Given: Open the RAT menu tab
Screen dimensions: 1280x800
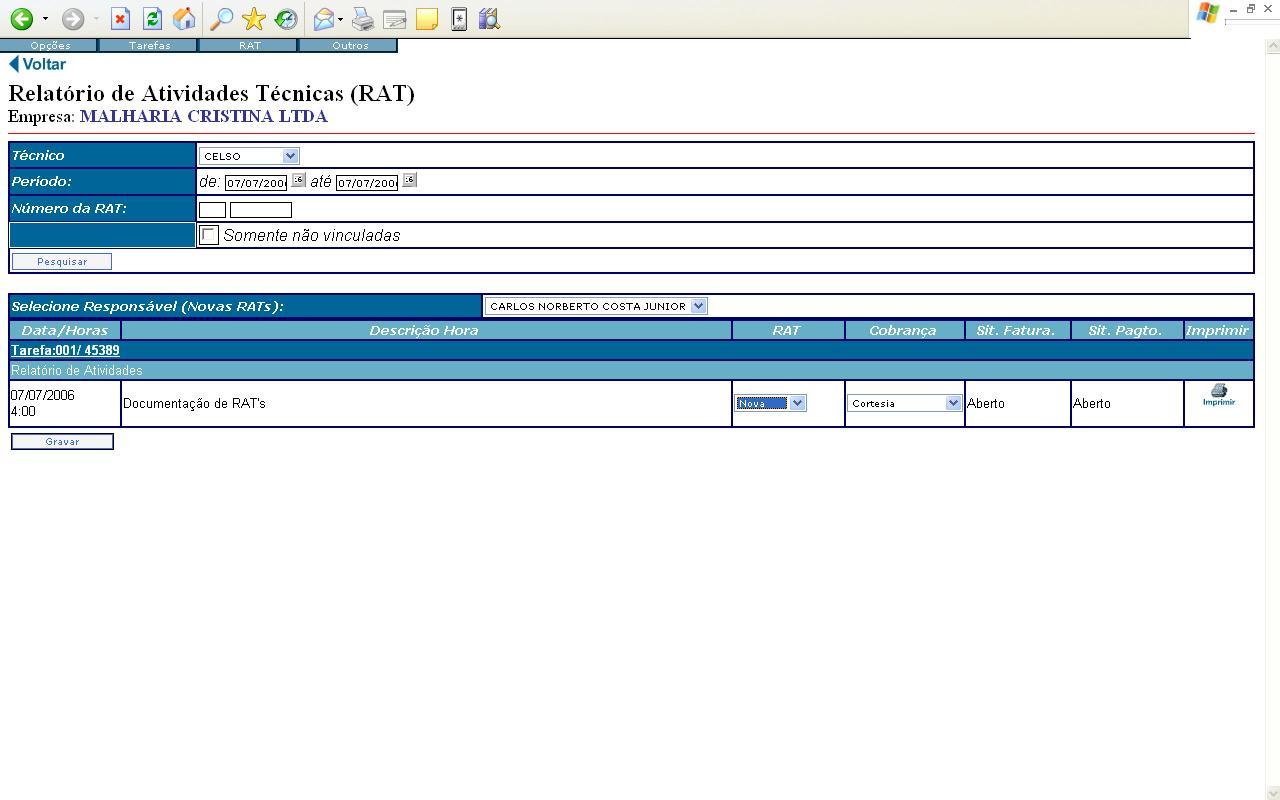Looking at the screenshot, I should point(249,45).
